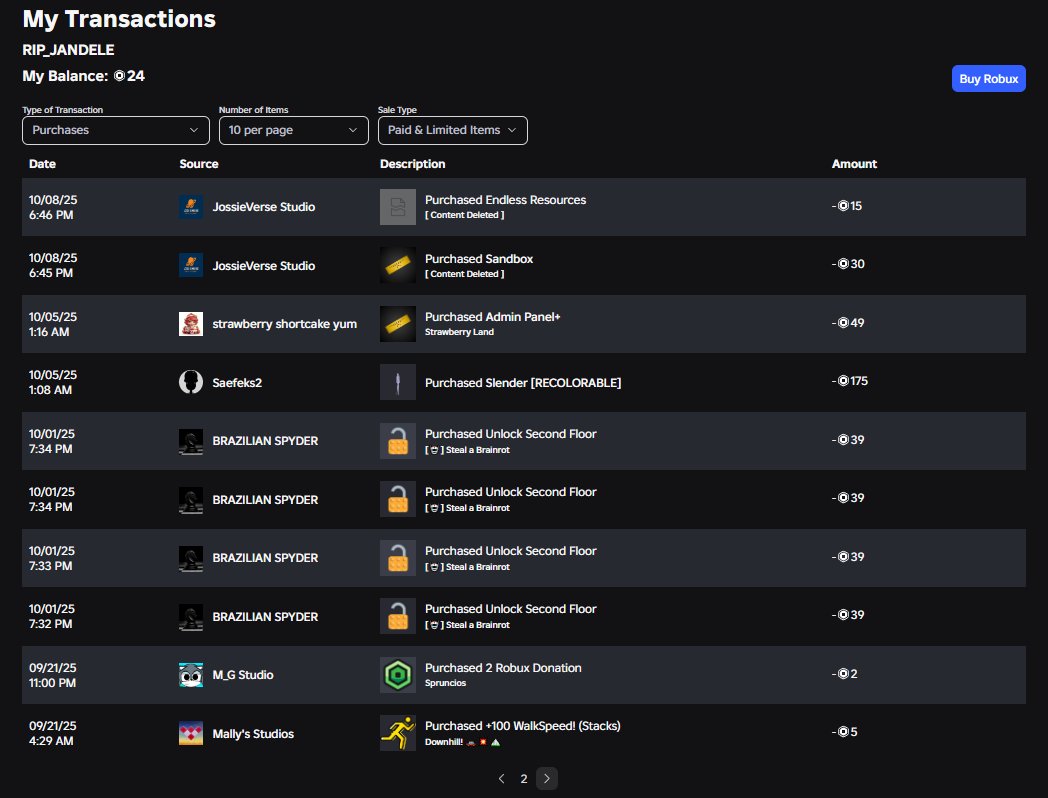This screenshot has height=798, width=1048.
Task: Open BRAZILIAN SPYDER avatar in 7:32 PM row
Action: click(x=190, y=616)
